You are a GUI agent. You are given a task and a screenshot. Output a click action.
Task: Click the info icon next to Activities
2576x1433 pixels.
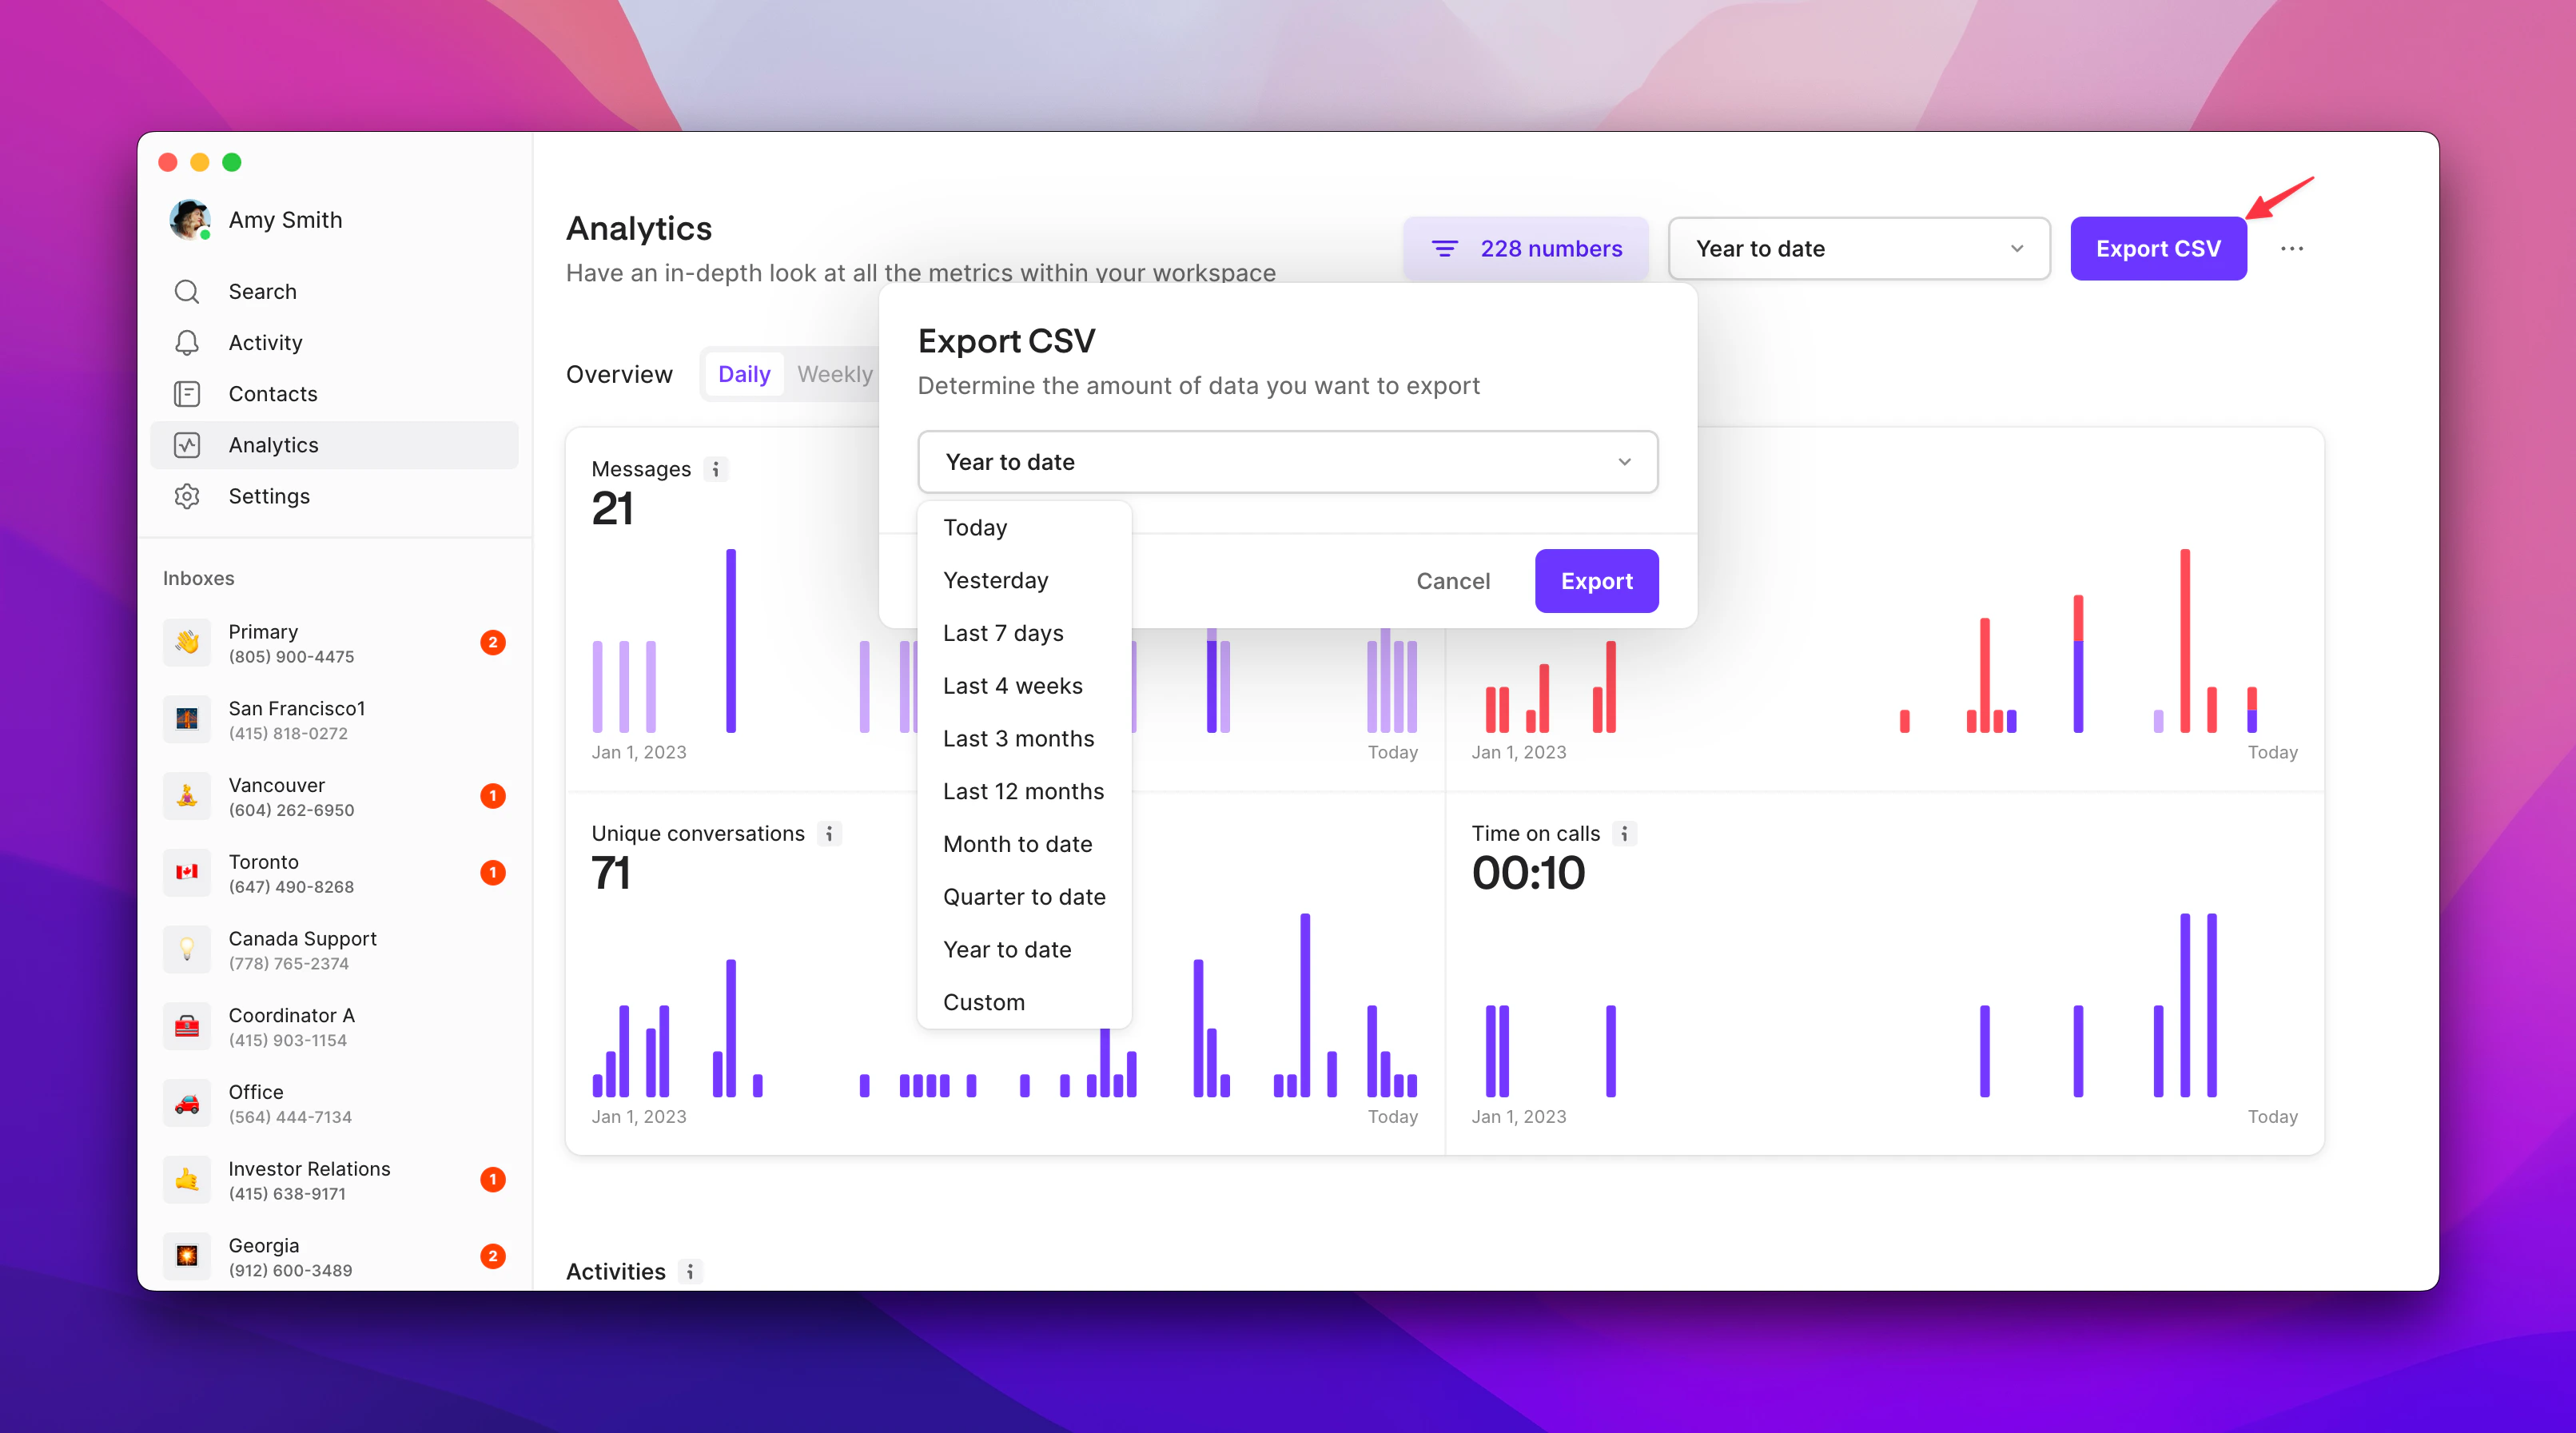pos(688,1272)
